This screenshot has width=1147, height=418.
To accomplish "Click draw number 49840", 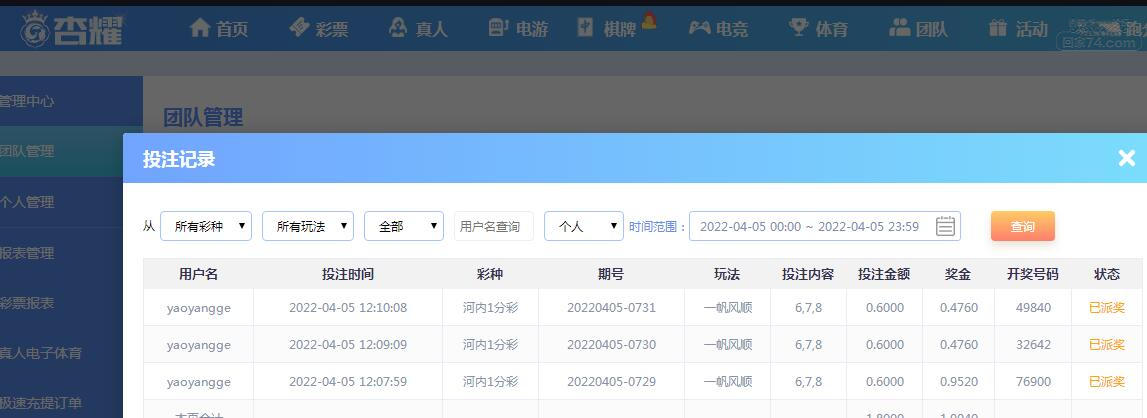I will [x=1033, y=307].
